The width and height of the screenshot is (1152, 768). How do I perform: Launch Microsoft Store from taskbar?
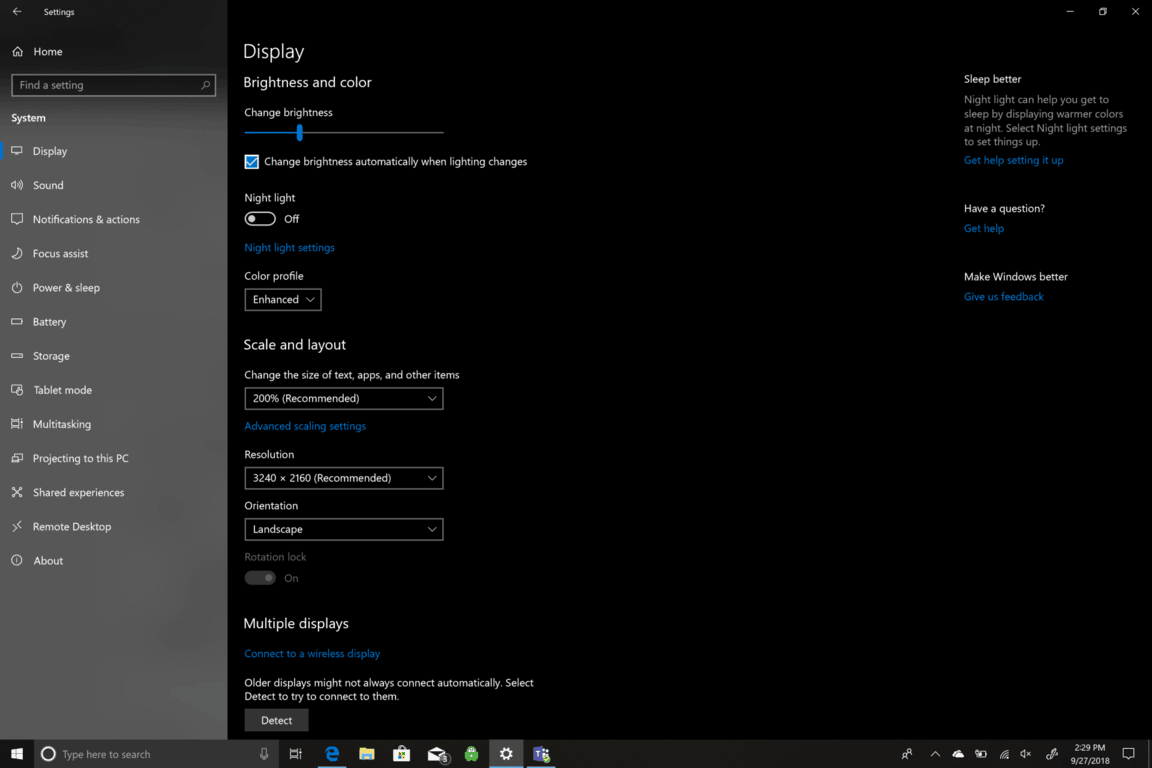(x=401, y=754)
